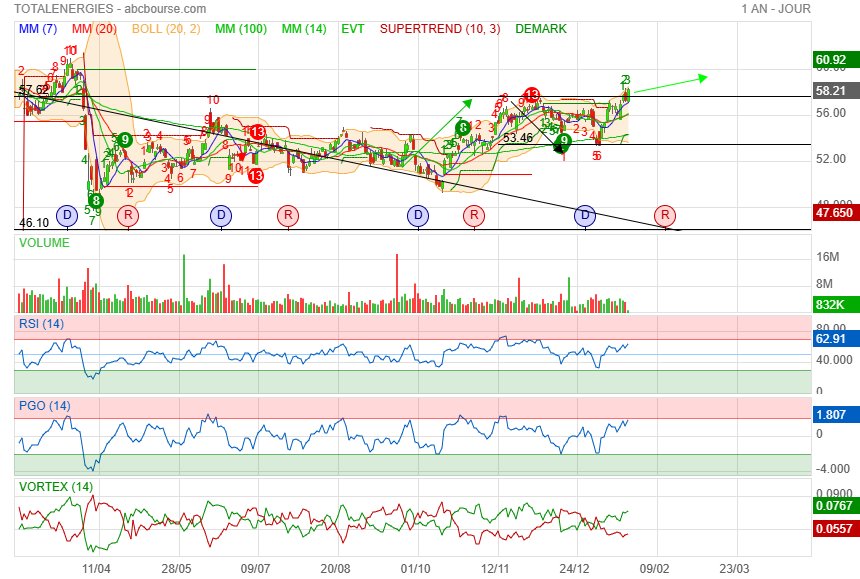The image size is (860, 579).
Task: Click the leftmost red R event marker
Action: tap(127, 215)
